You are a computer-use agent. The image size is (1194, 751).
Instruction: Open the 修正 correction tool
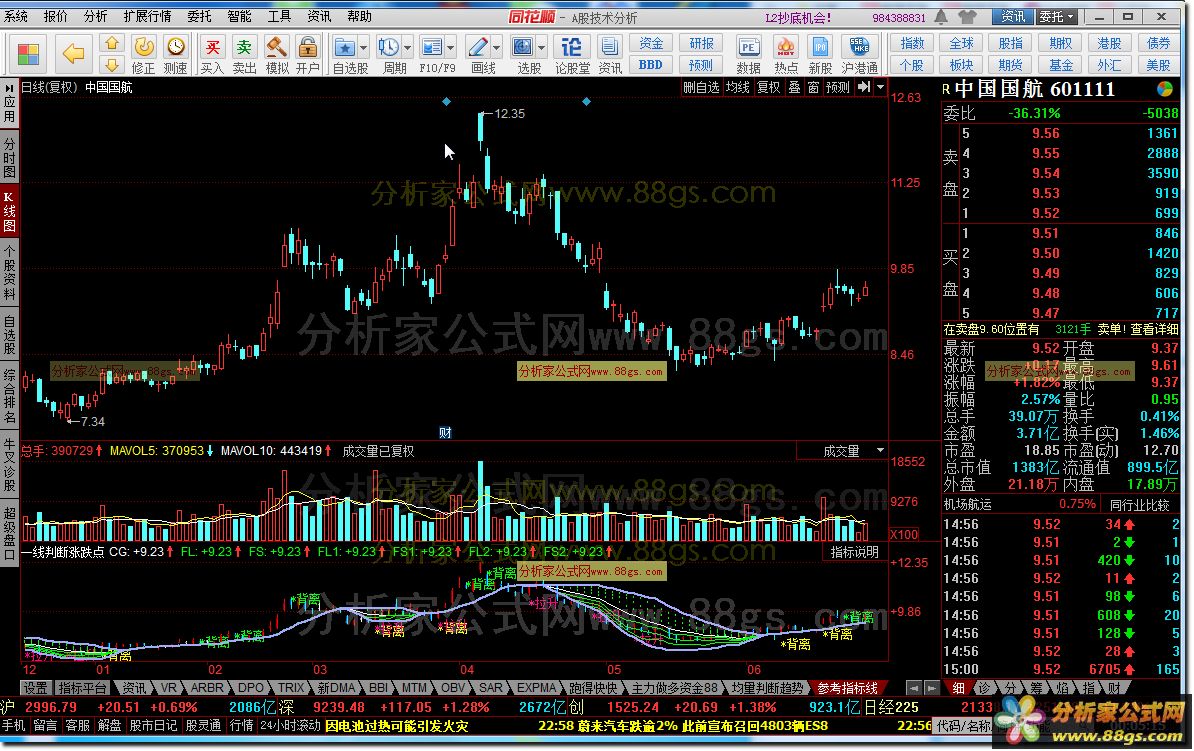pyautogui.click(x=143, y=55)
